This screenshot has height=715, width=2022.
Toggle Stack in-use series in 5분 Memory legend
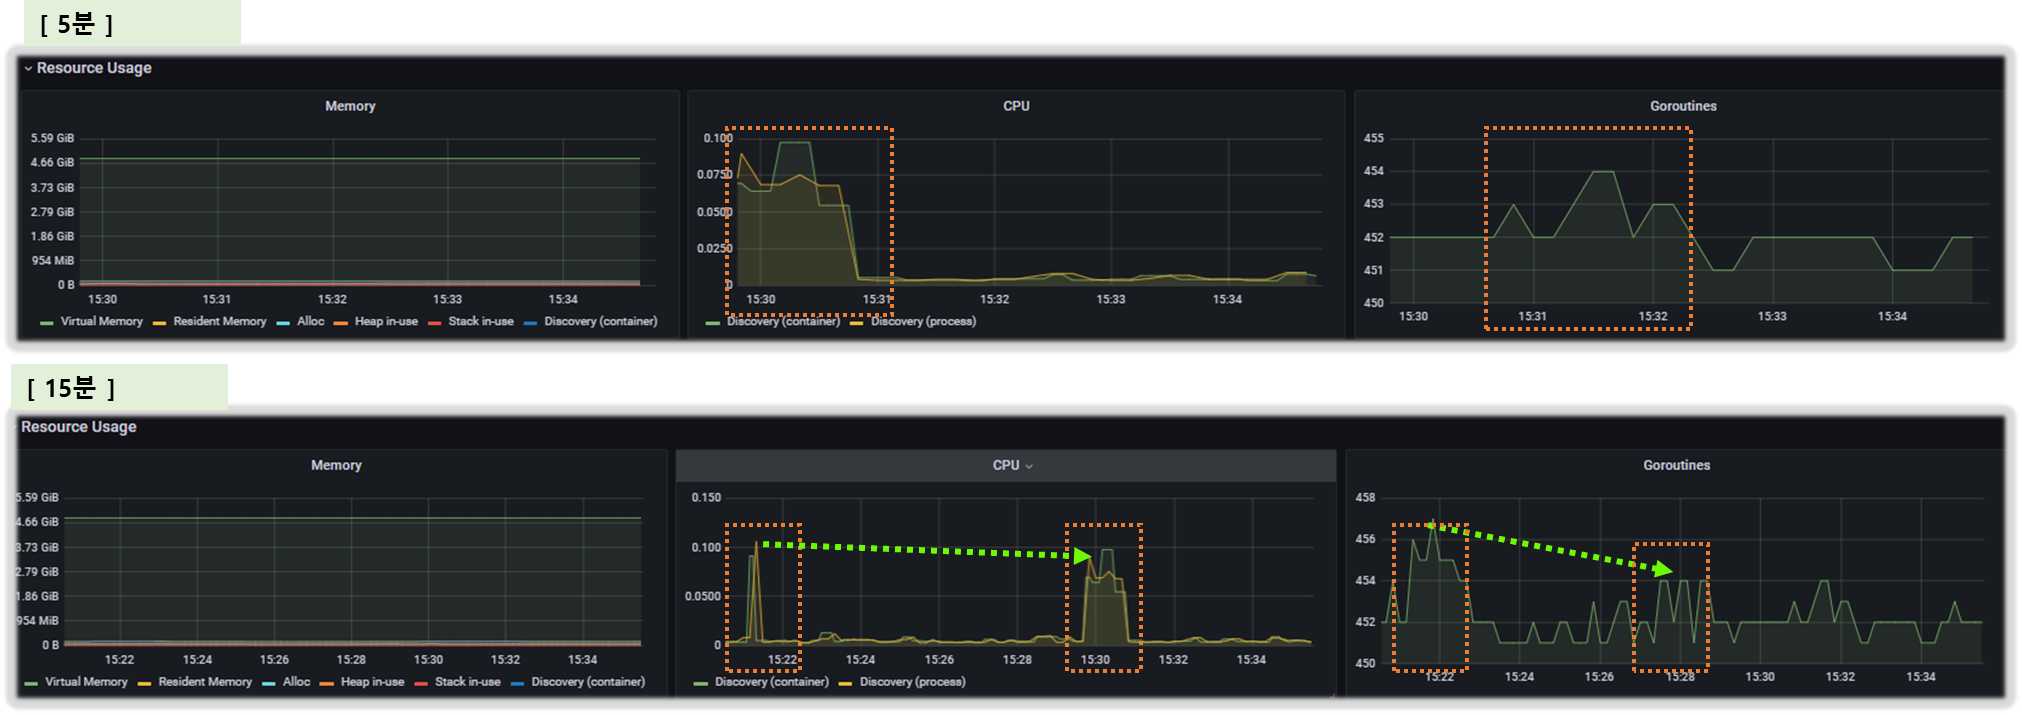point(481,321)
